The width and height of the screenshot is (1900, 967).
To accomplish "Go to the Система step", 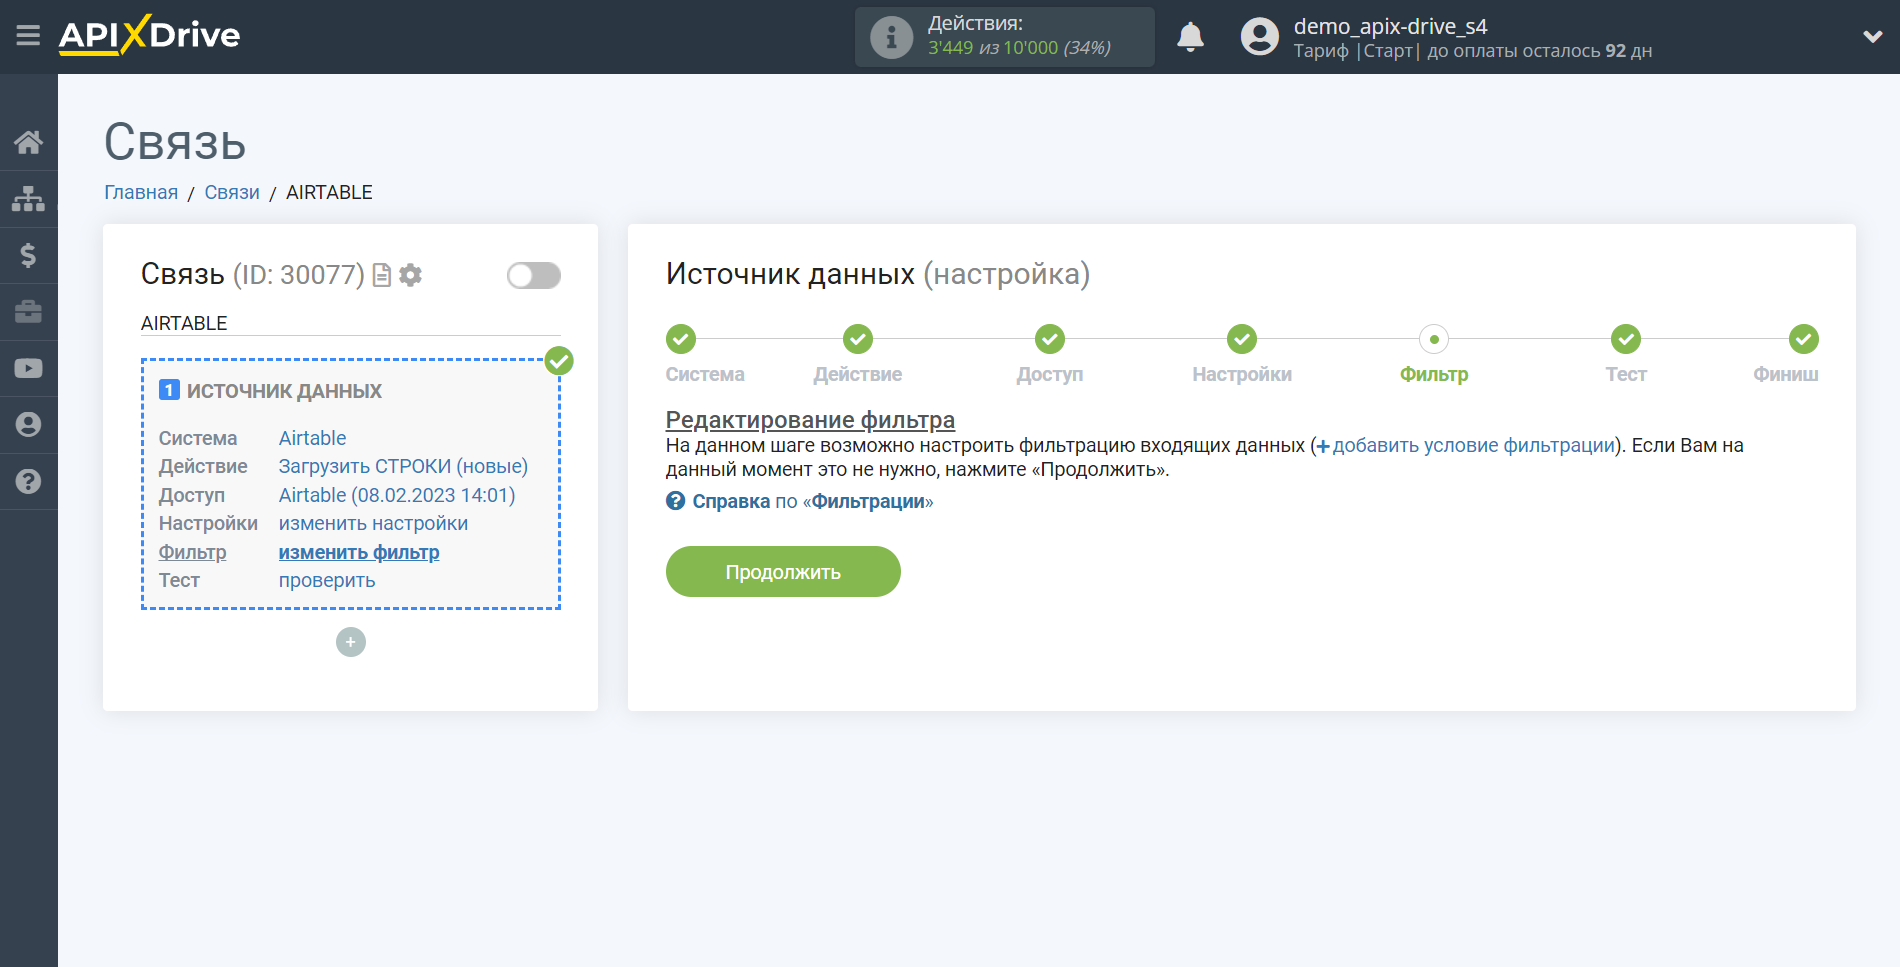I will point(681,339).
